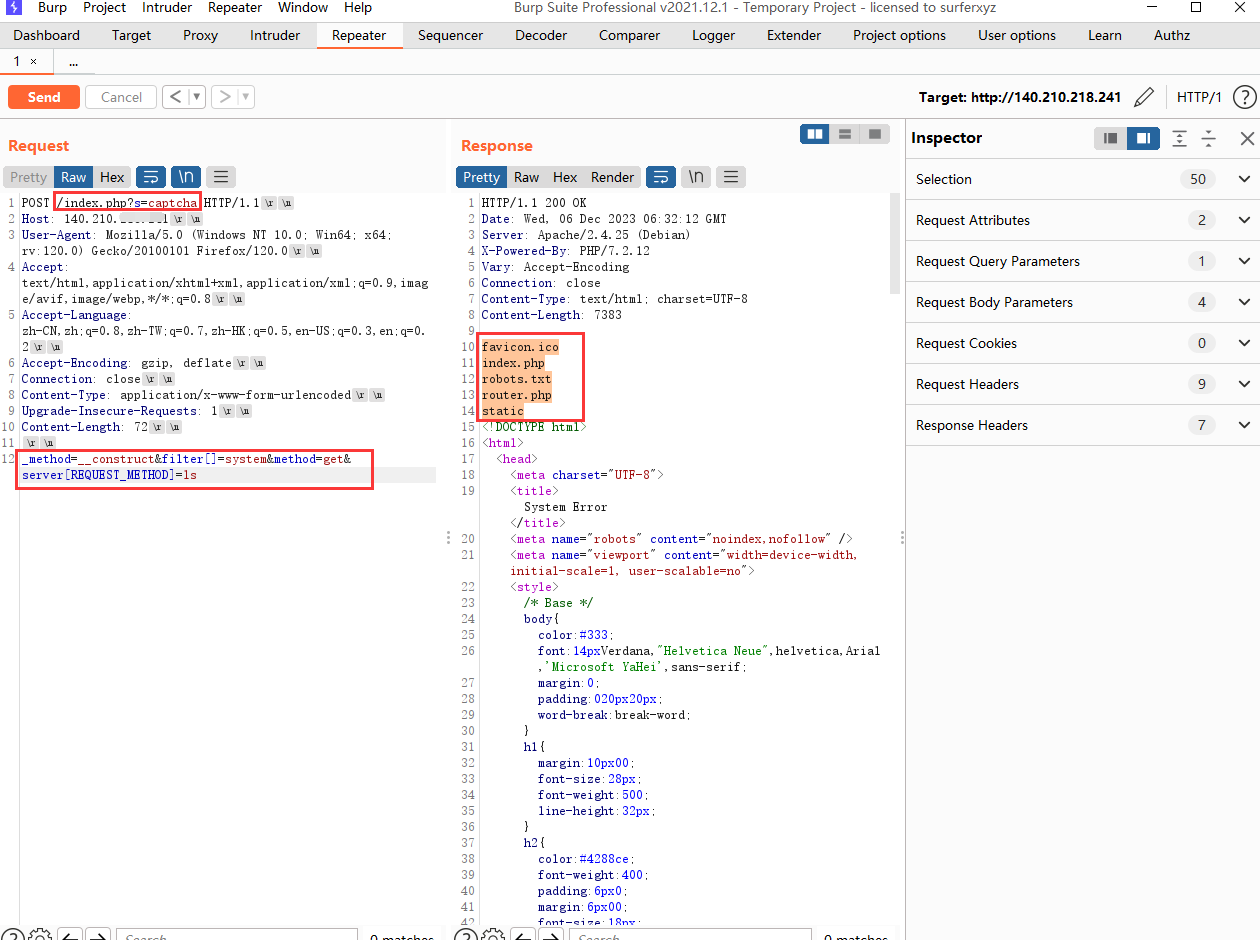Viewport: 1260px width, 940px height.
Task: Switch to the Decoder tab
Action: 541,35
